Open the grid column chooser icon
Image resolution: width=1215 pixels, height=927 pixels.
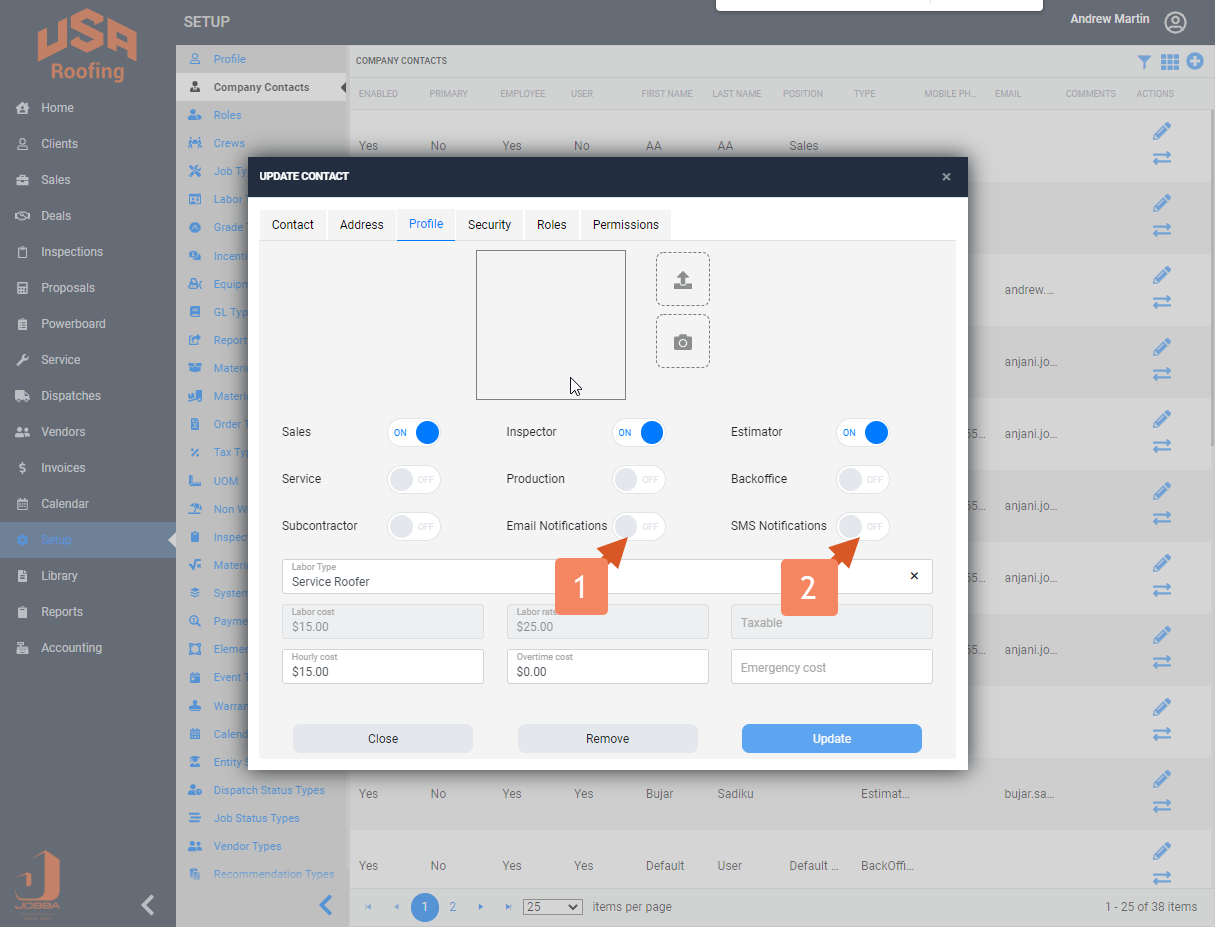coord(1169,62)
